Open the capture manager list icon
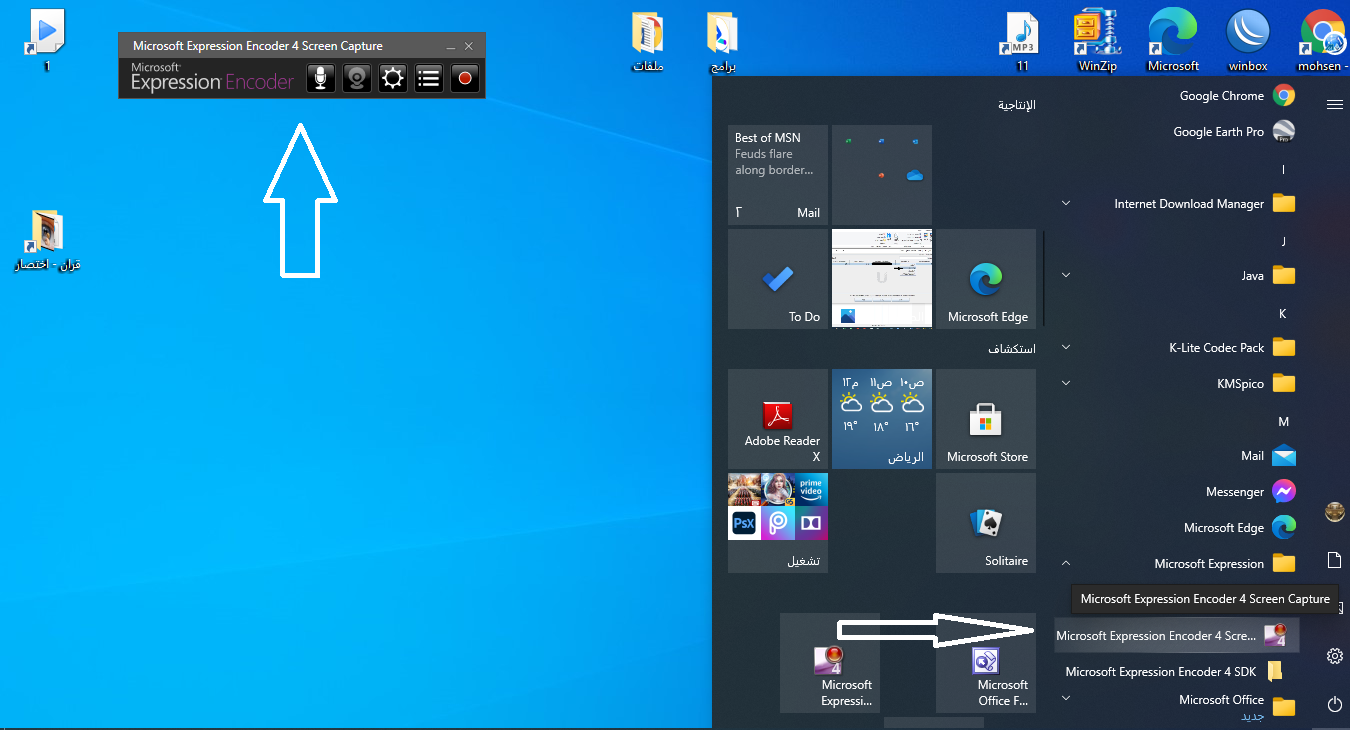Screen dimensions: 1350x730 [429, 78]
